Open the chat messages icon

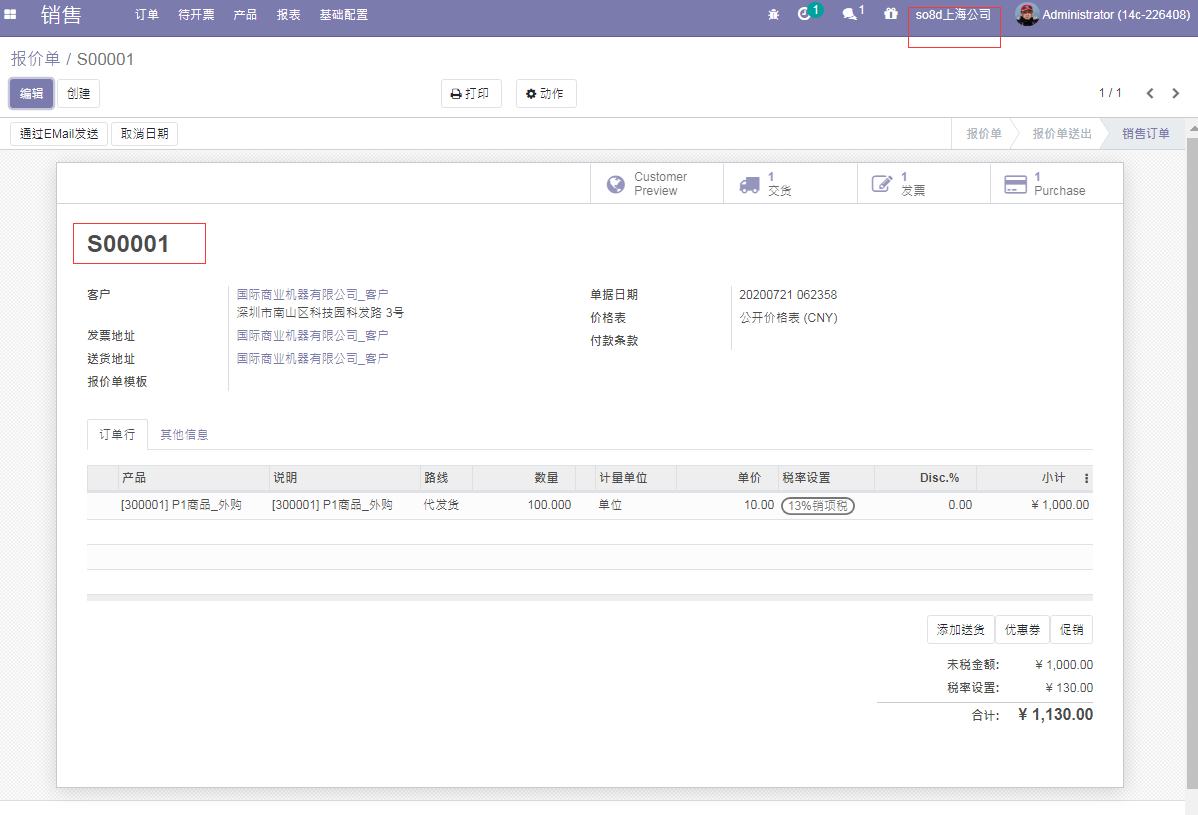(x=849, y=14)
